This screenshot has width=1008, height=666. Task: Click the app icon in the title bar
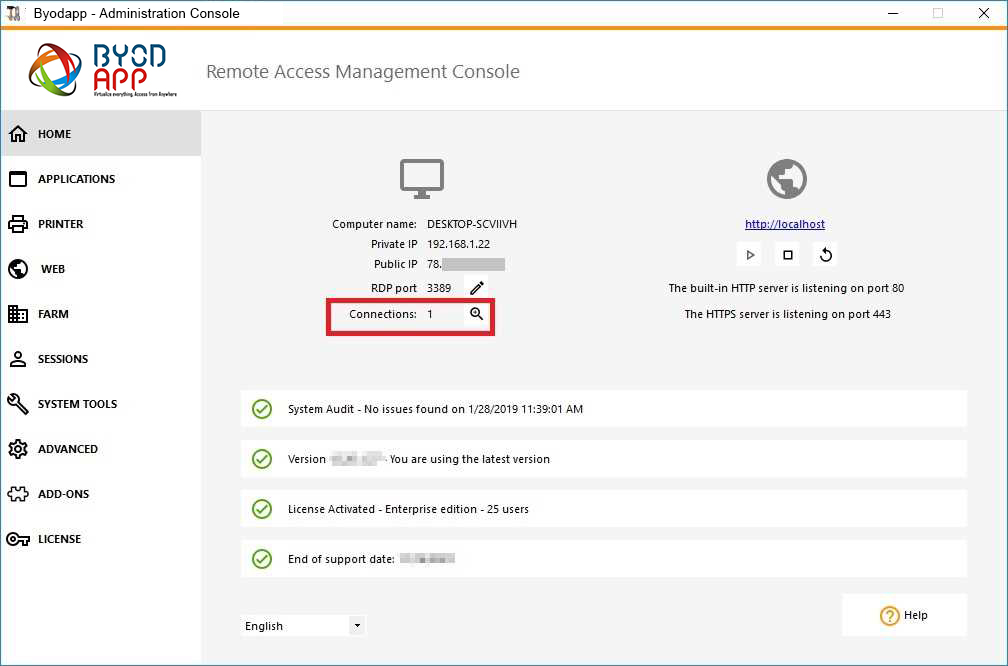tap(14, 14)
